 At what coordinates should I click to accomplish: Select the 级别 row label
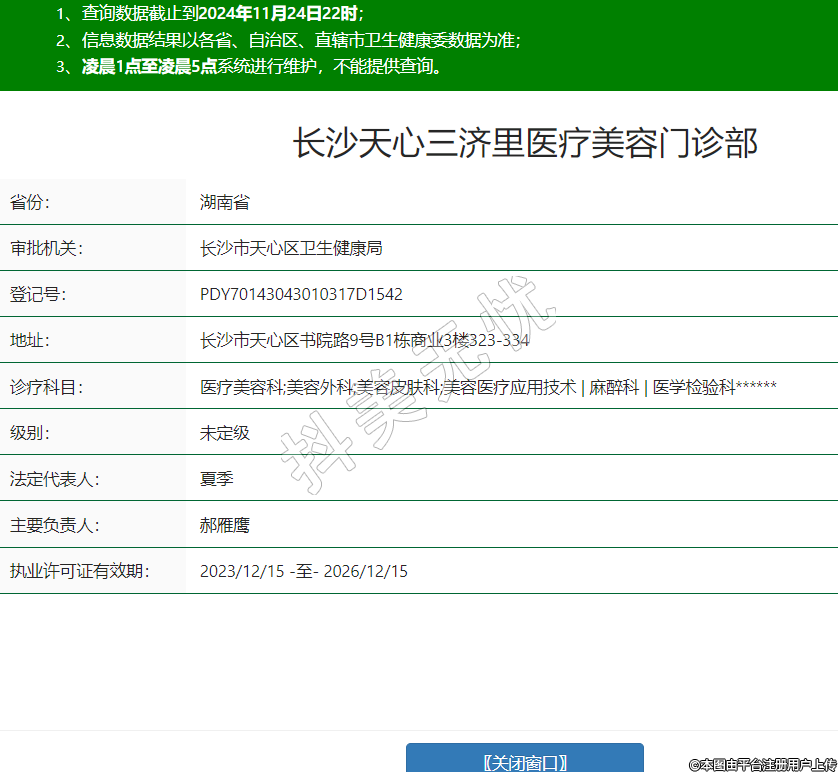30,433
